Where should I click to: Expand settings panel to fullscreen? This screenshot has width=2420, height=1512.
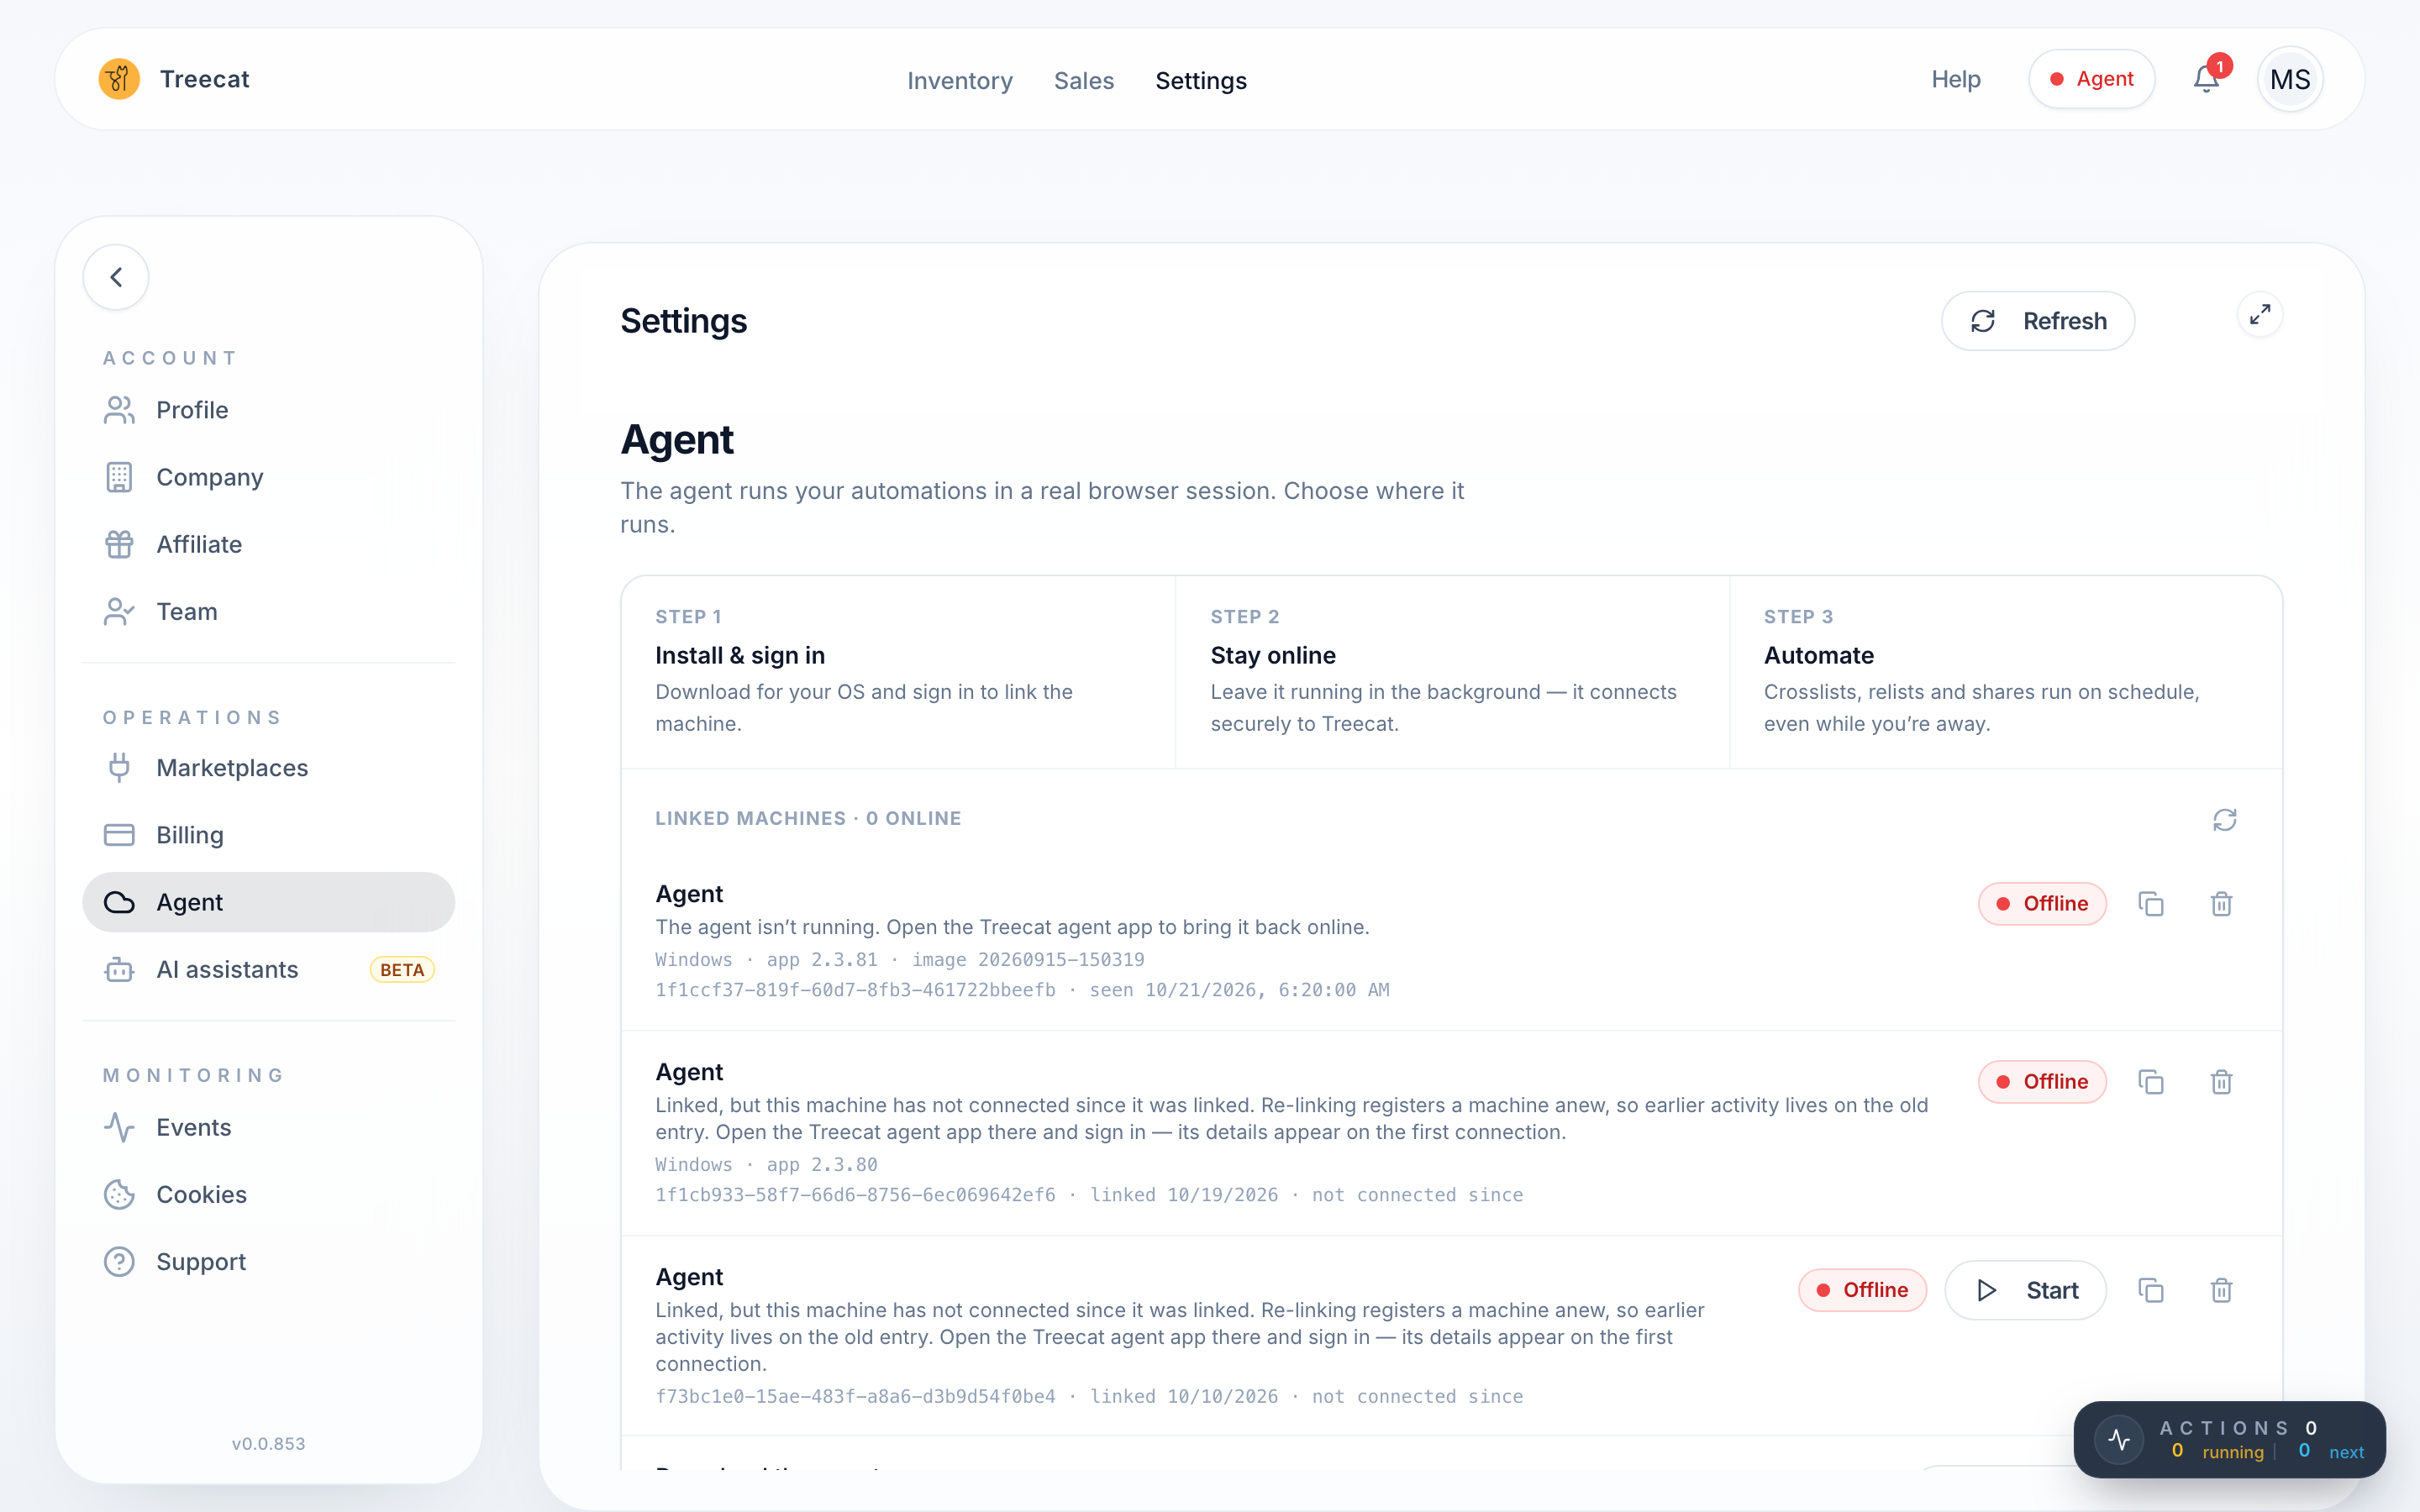click(x=2260, y=315)
